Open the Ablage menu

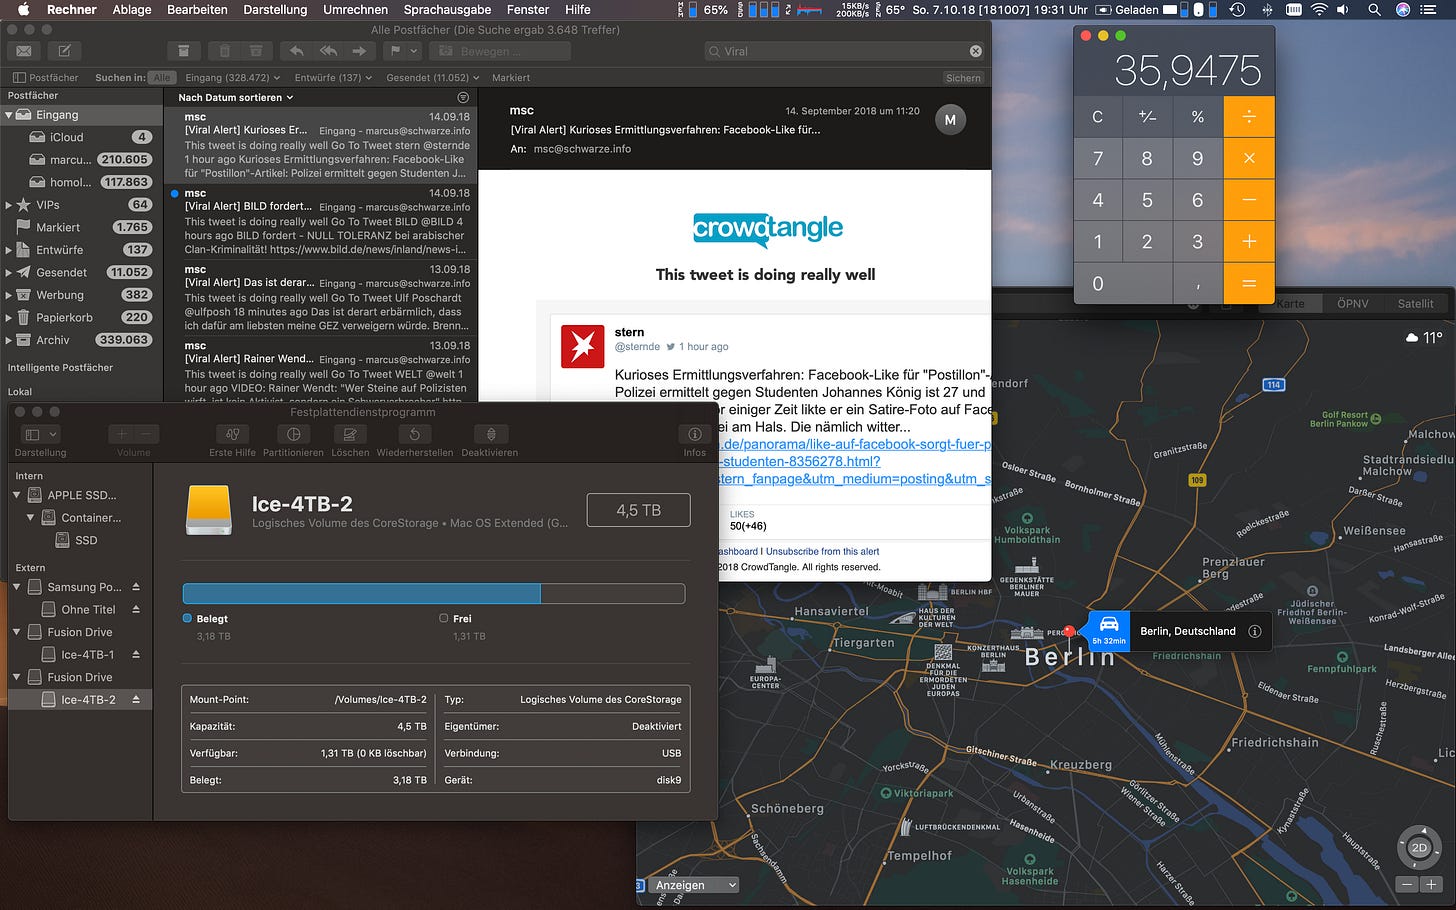tap(132, 9)
